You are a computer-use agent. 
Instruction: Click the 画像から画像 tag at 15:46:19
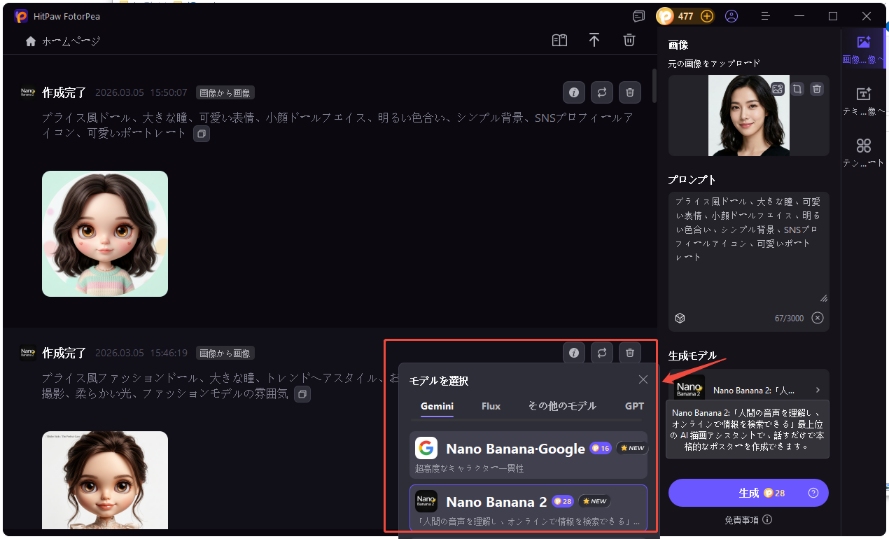tap(225, 354)
